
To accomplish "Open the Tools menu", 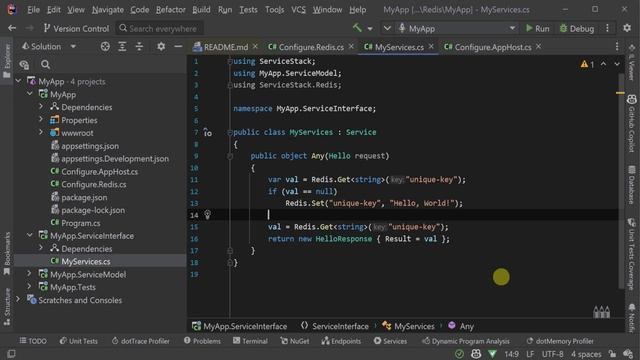I will click(275, 10).
